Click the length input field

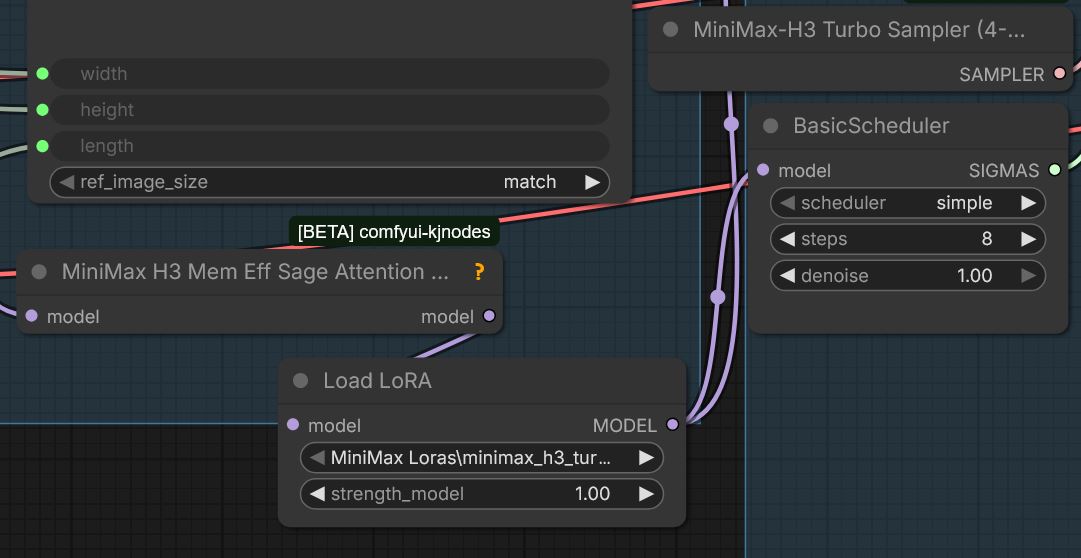(330, 146)
